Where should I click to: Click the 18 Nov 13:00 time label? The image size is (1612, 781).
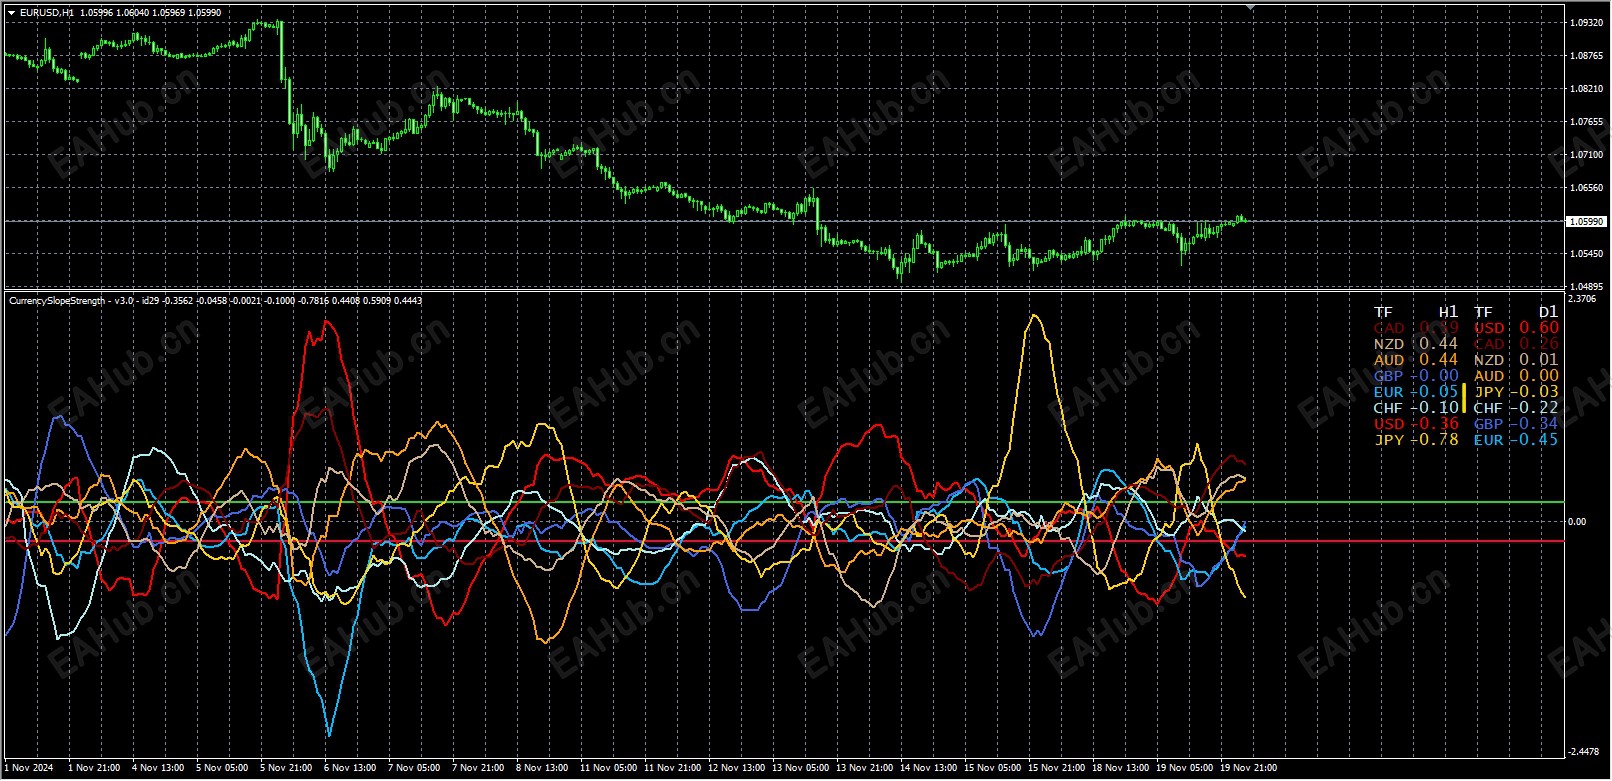tap(1120, 768)
